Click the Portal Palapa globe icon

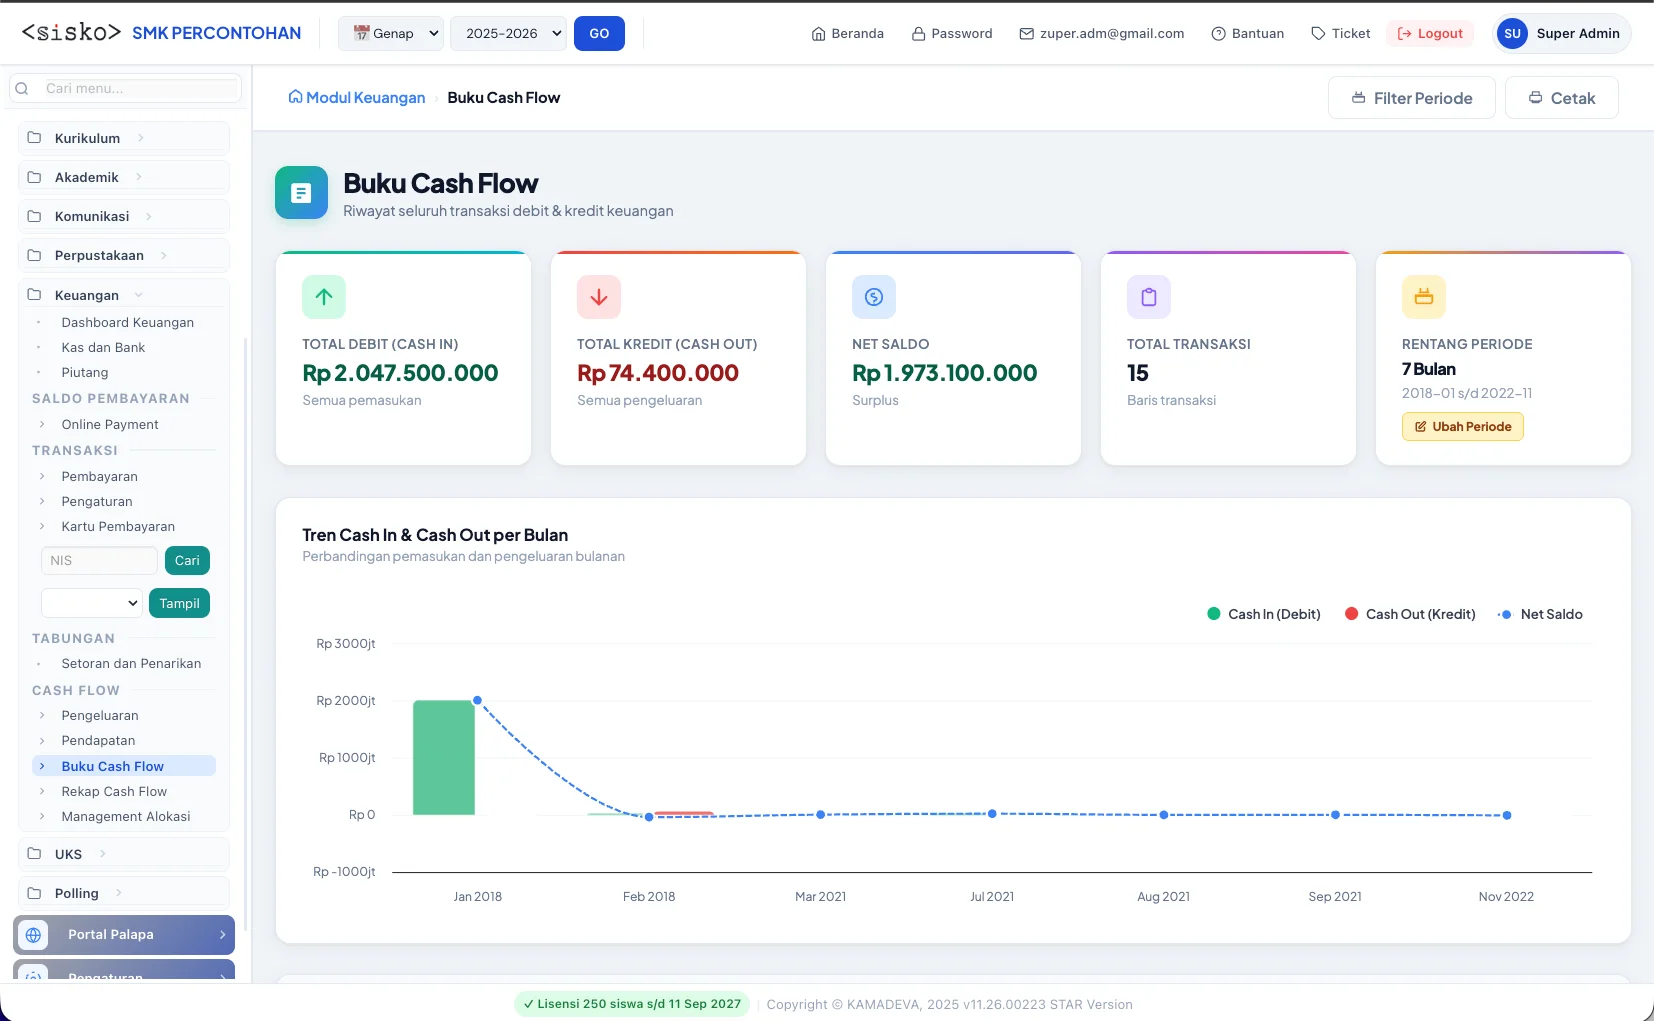(33, 935)
